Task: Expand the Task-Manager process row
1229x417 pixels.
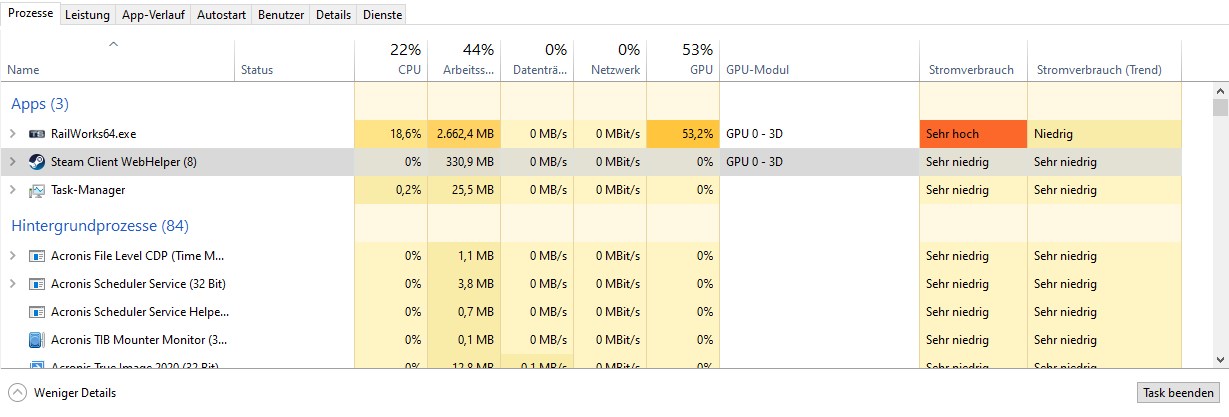Action: (x=13, y=190)
